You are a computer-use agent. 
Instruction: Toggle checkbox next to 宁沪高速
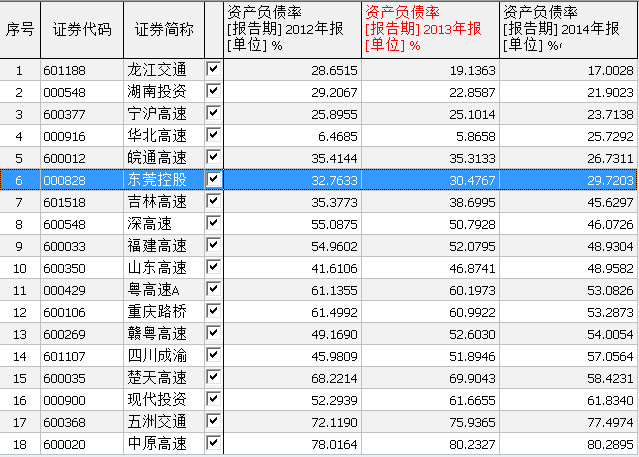214,113
